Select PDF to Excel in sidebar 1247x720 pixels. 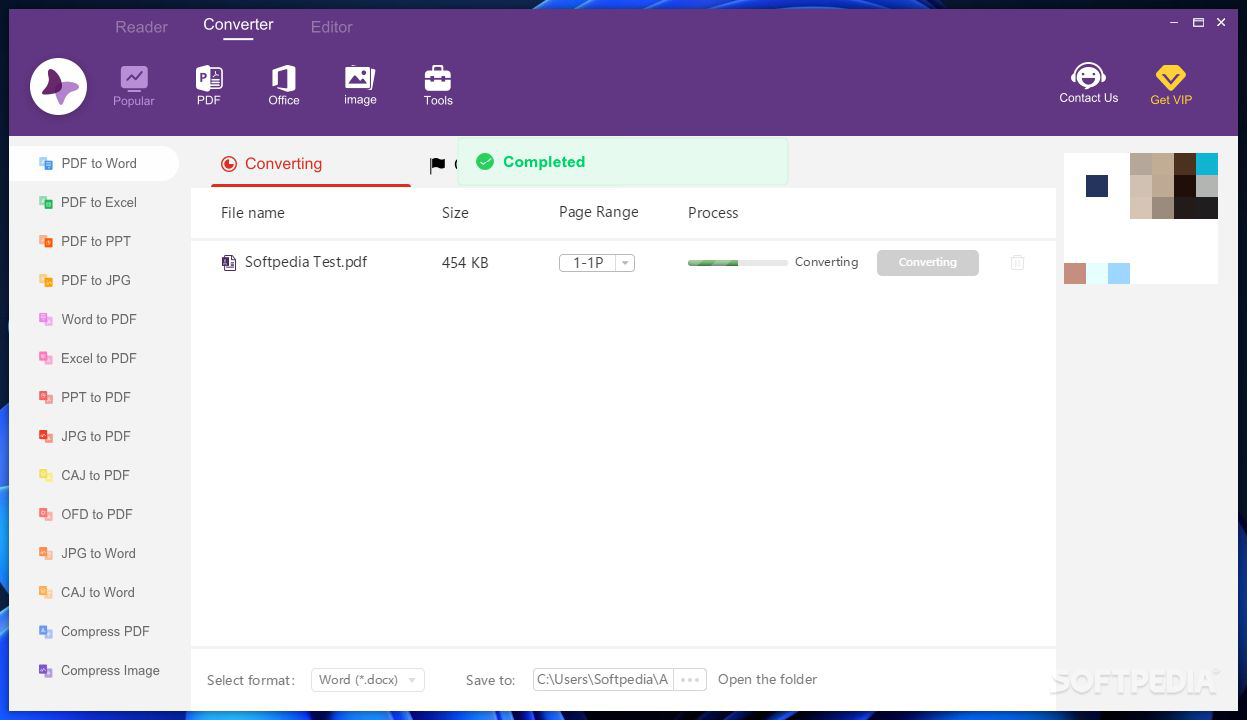pos(94,202)
